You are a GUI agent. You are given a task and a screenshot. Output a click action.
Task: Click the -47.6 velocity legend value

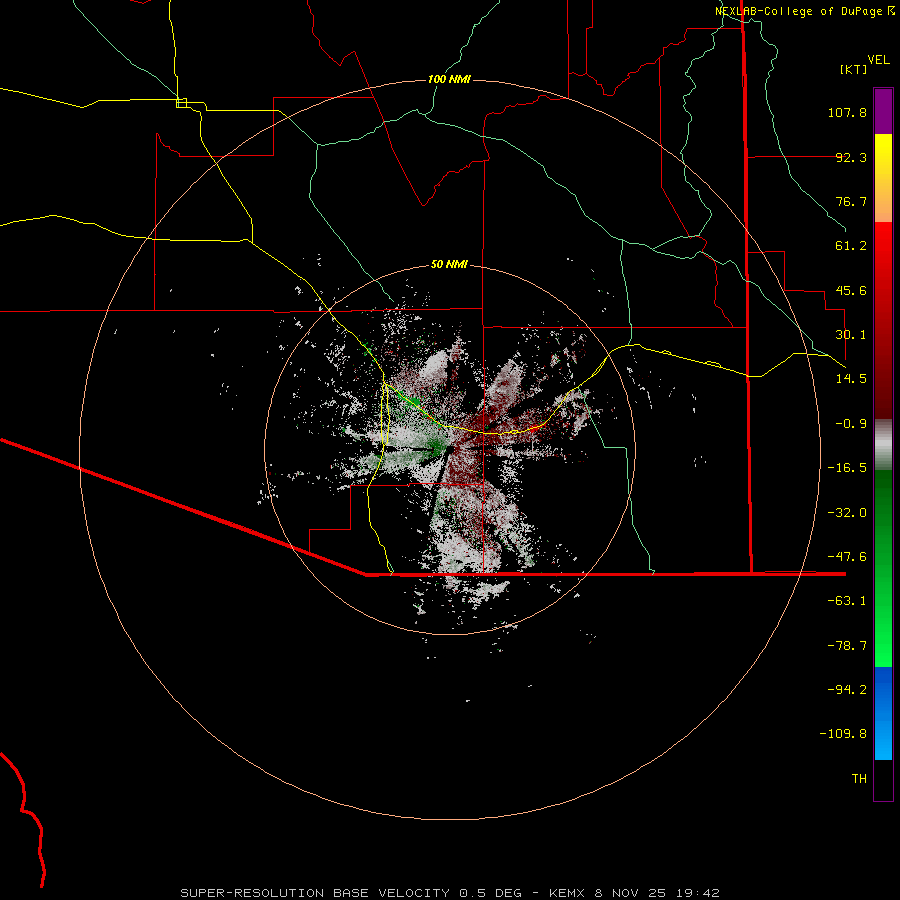[847, 557]
